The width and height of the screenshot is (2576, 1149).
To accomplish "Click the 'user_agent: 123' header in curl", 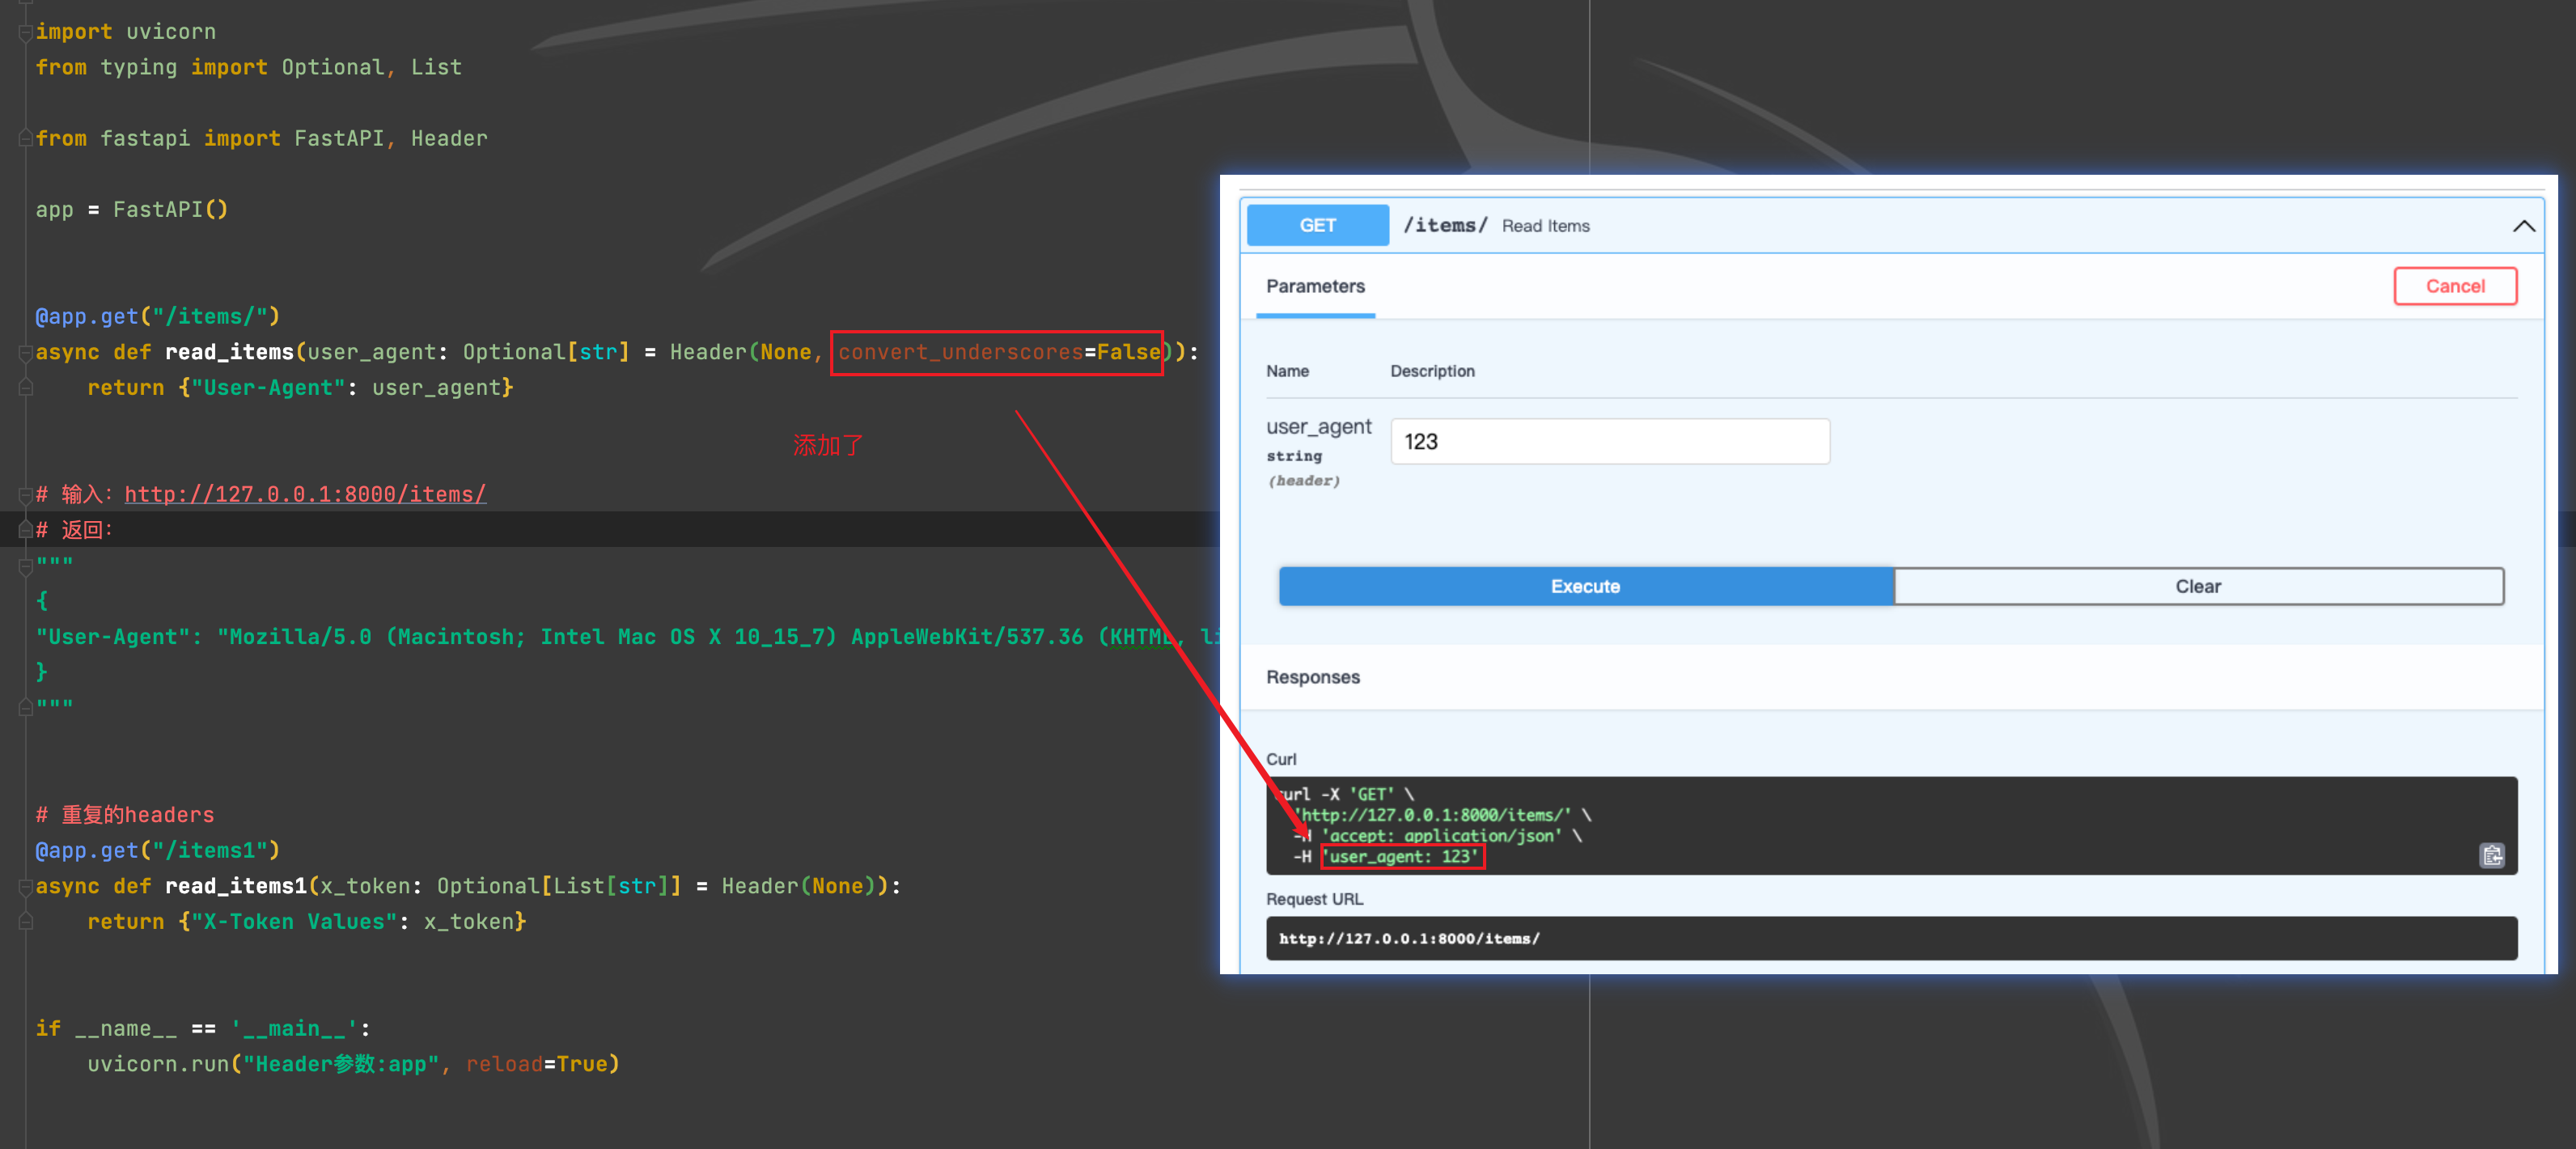I will [1402, 856].
